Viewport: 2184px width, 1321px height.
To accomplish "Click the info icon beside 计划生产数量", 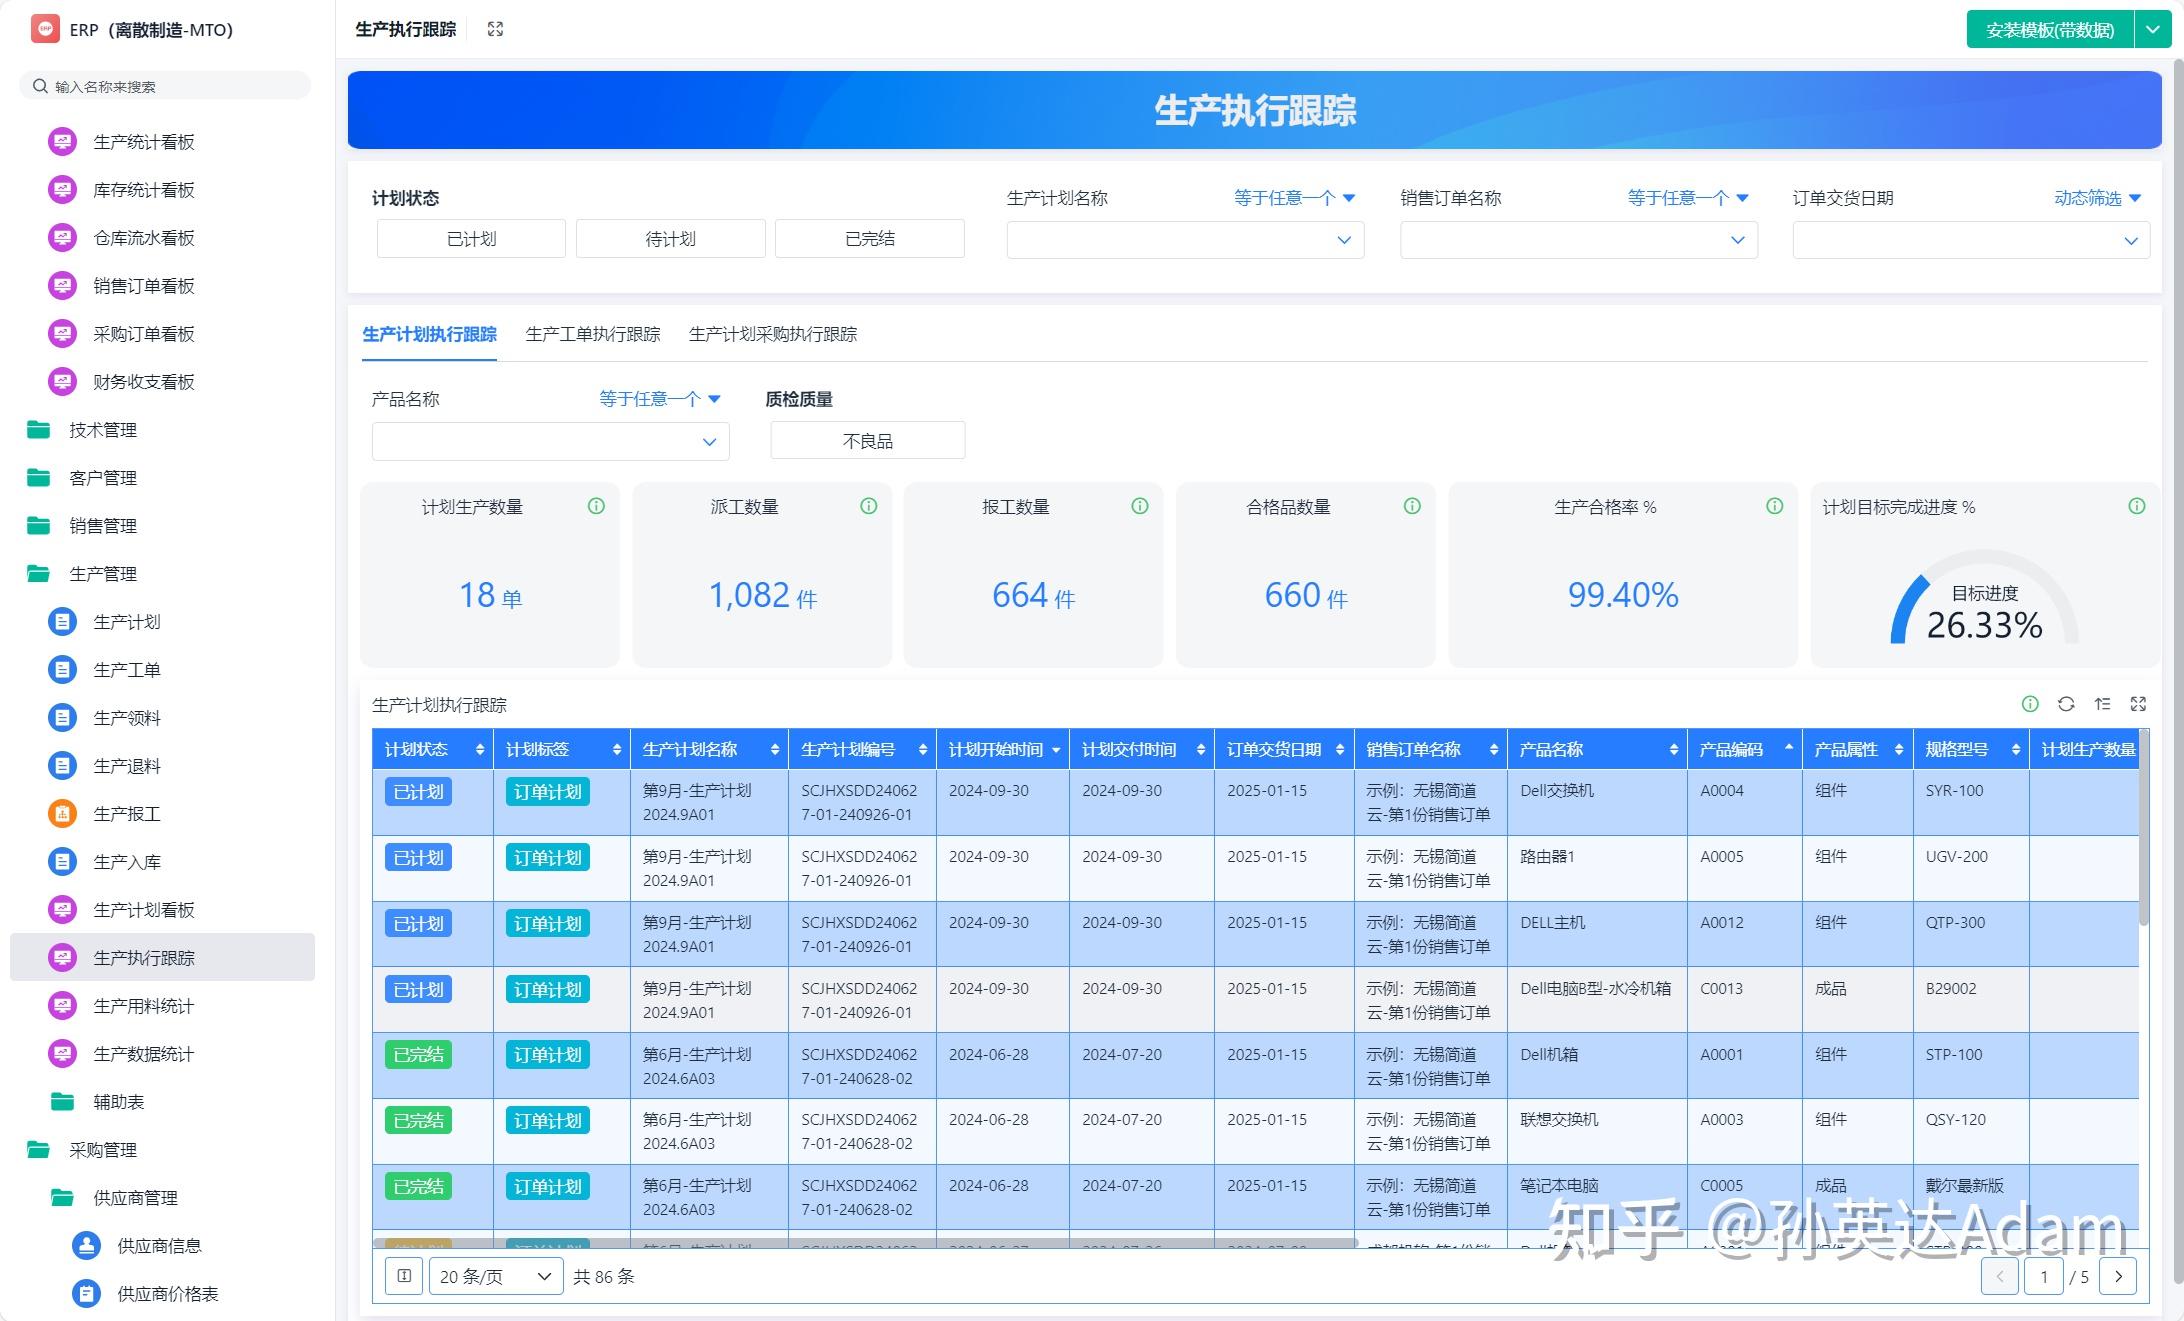I will [x=596, y=506].
